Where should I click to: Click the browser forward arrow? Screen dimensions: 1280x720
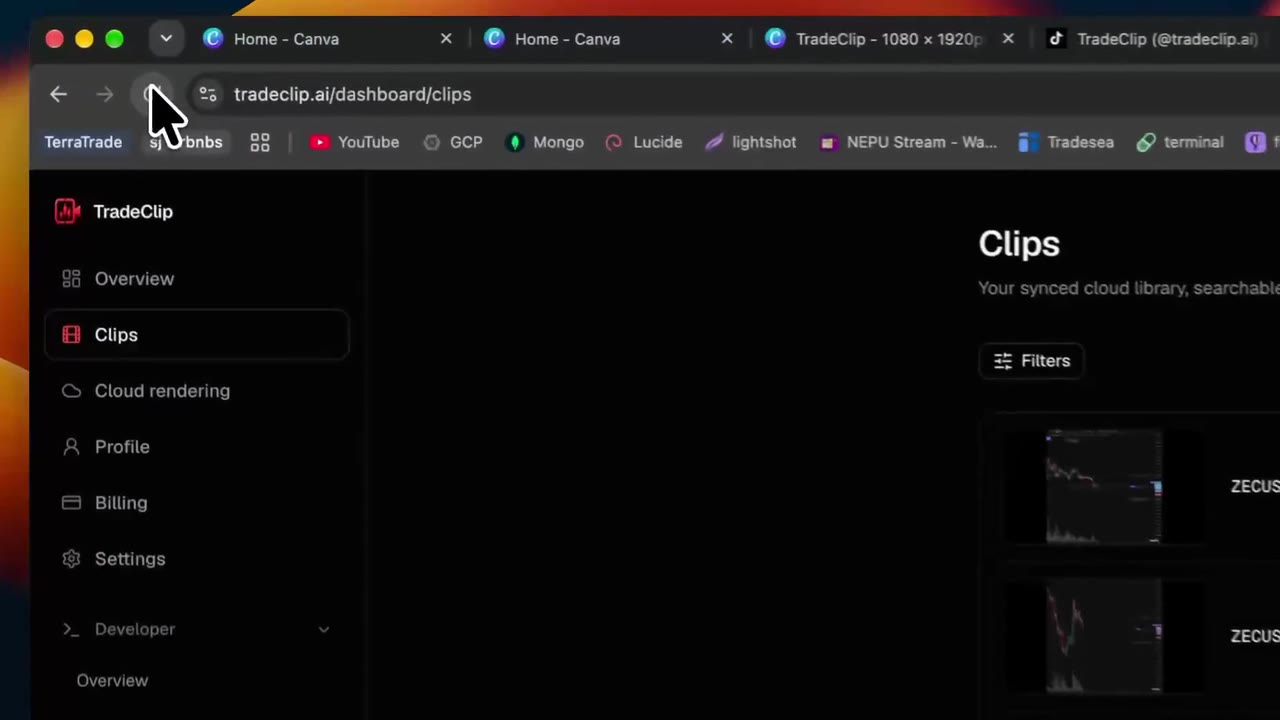click(105, 94)
